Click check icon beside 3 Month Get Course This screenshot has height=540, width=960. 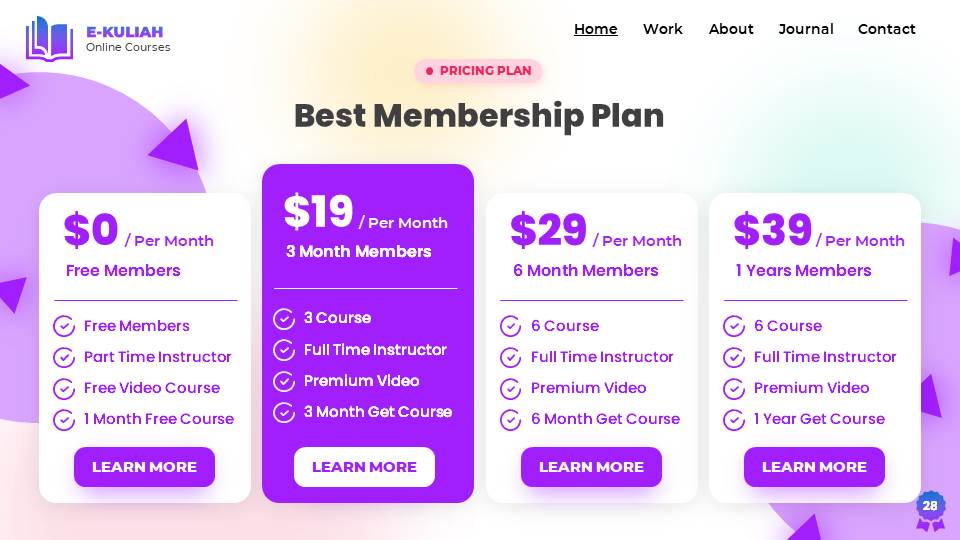point(284,412)
